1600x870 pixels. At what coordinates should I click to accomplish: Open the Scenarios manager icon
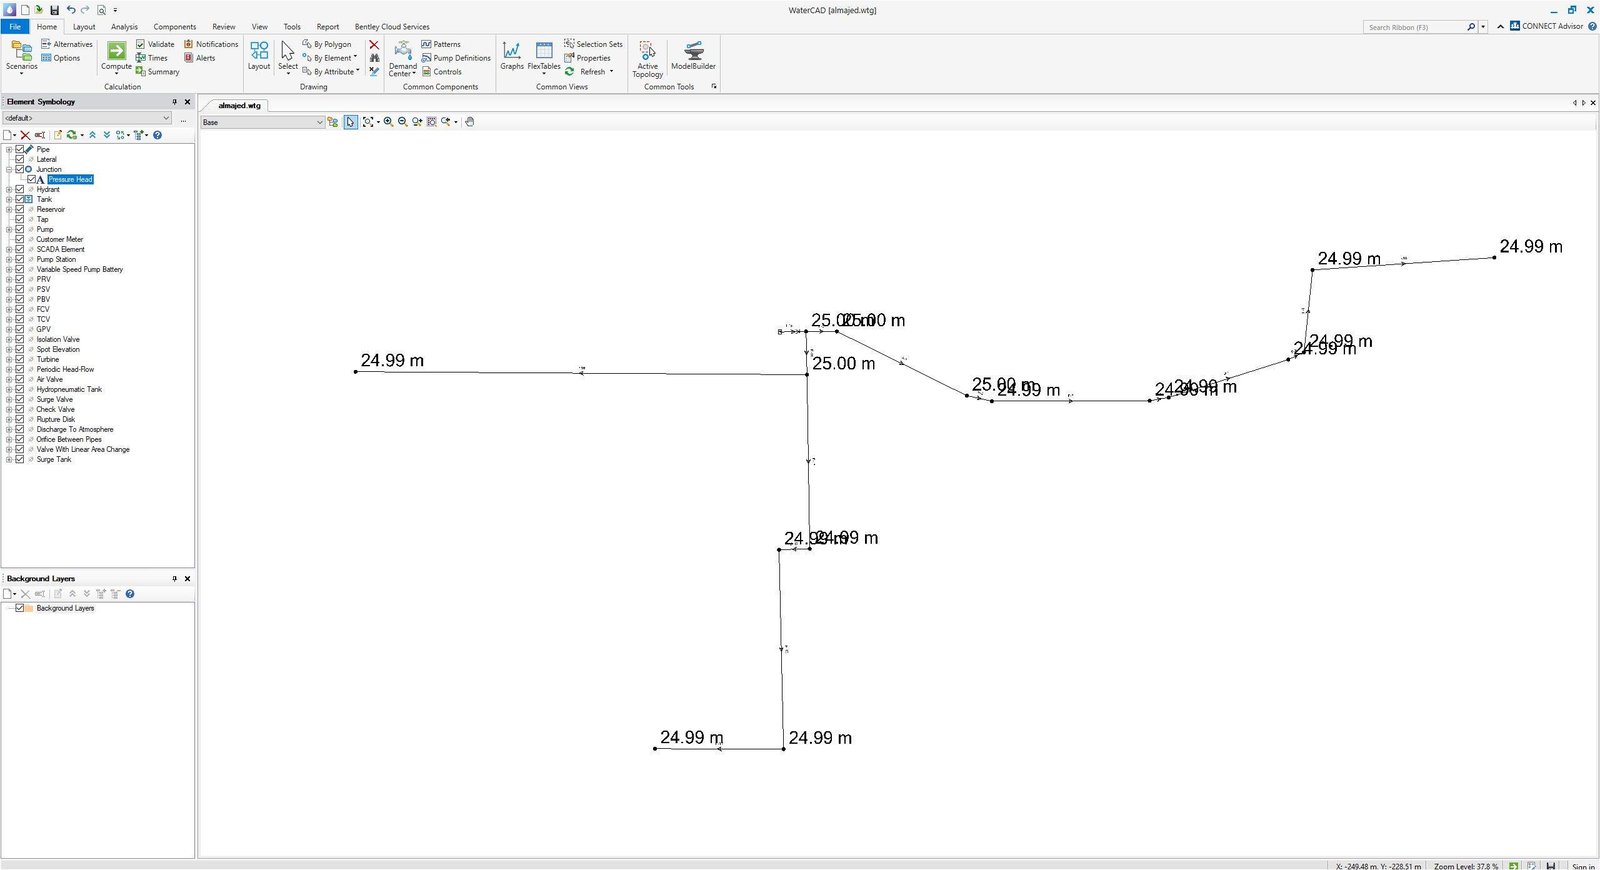coord(21,54)
